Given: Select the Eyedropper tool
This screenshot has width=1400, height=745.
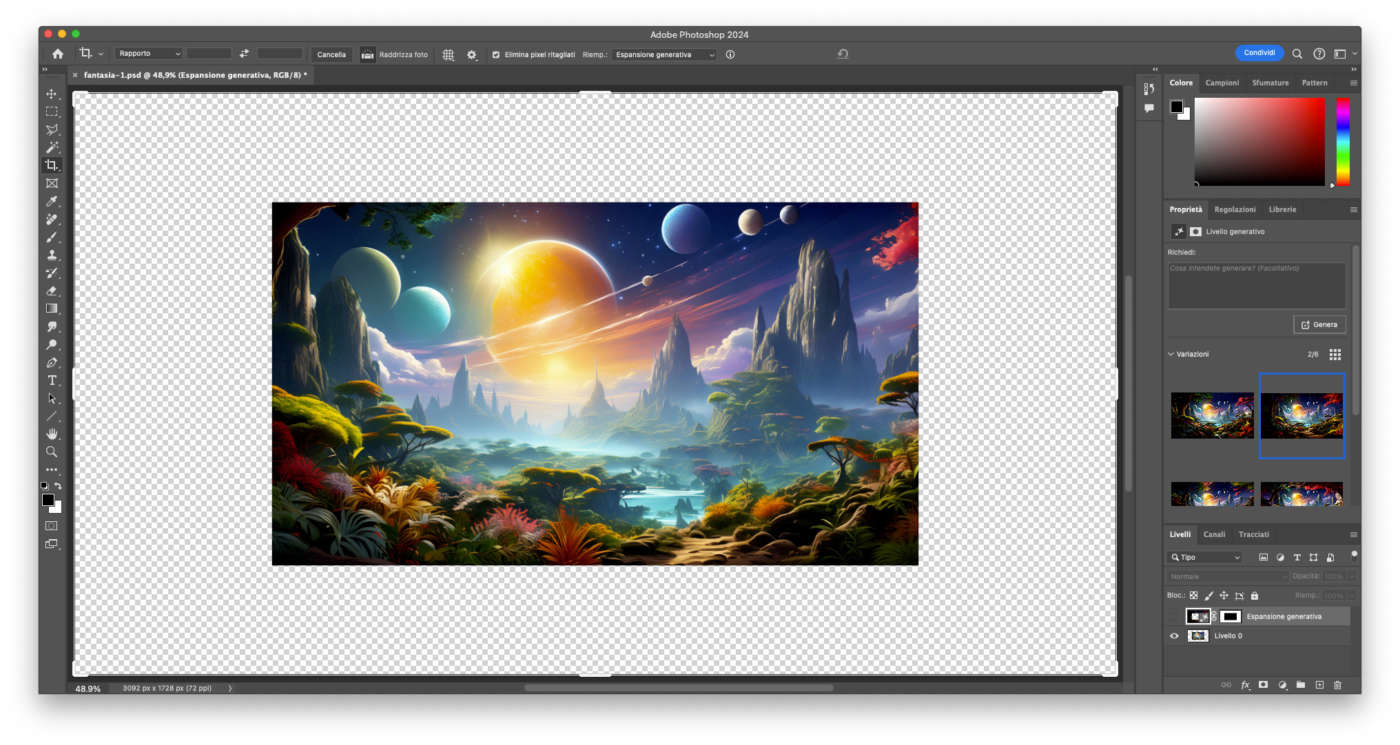Looking at the screenshot, I should (x=52, y=201).
